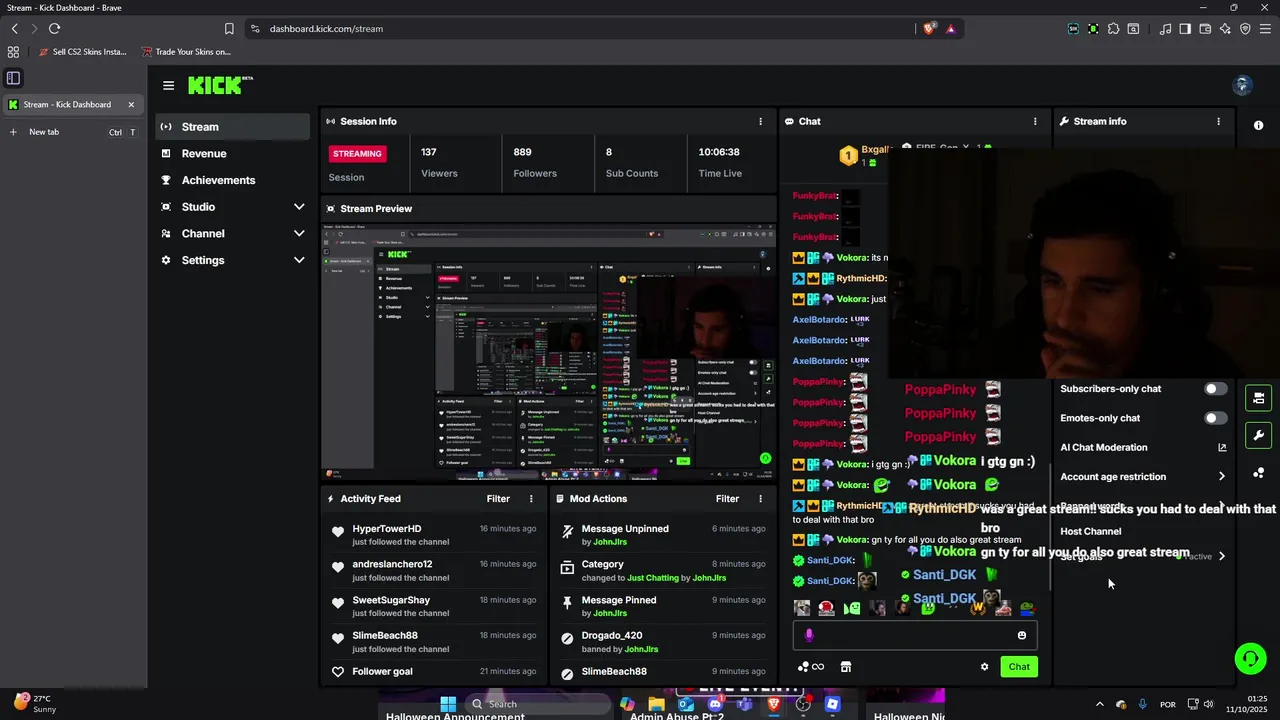Expand Account age restriction chevron
Screen dimensions: 1280x720
(x=1221, y=477)
